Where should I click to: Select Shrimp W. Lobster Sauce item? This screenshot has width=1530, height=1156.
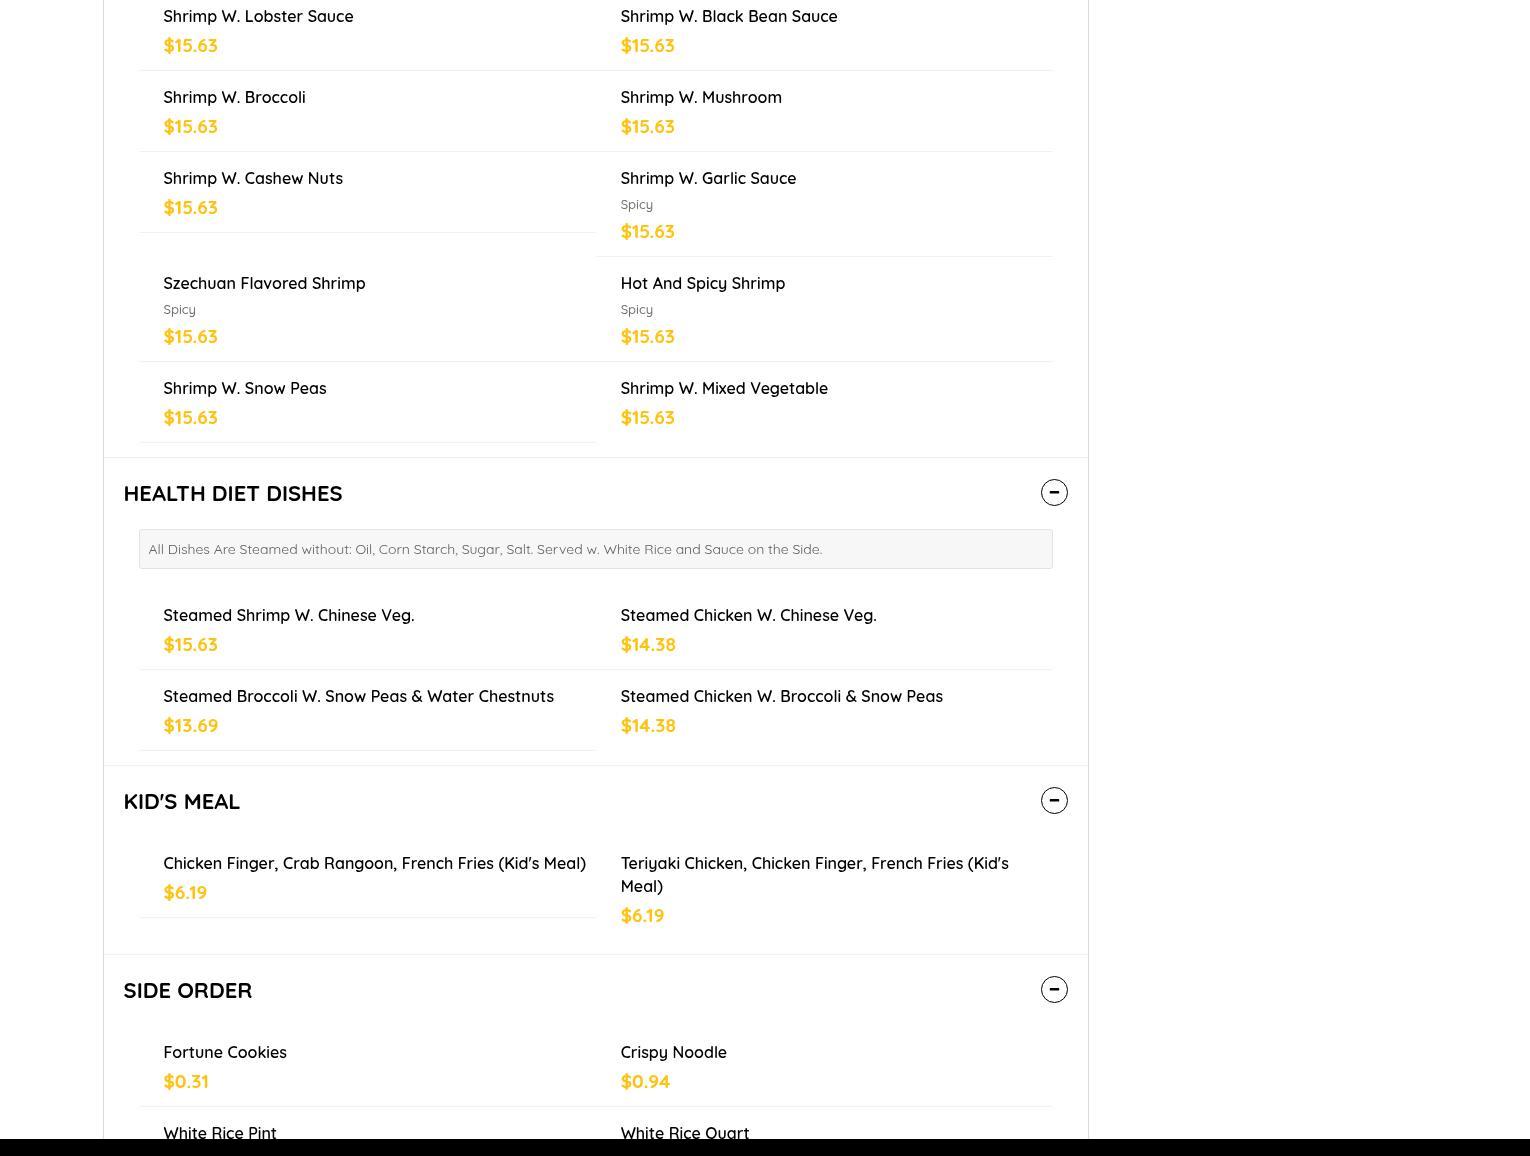pyautogui.click(x=258, y=17)
